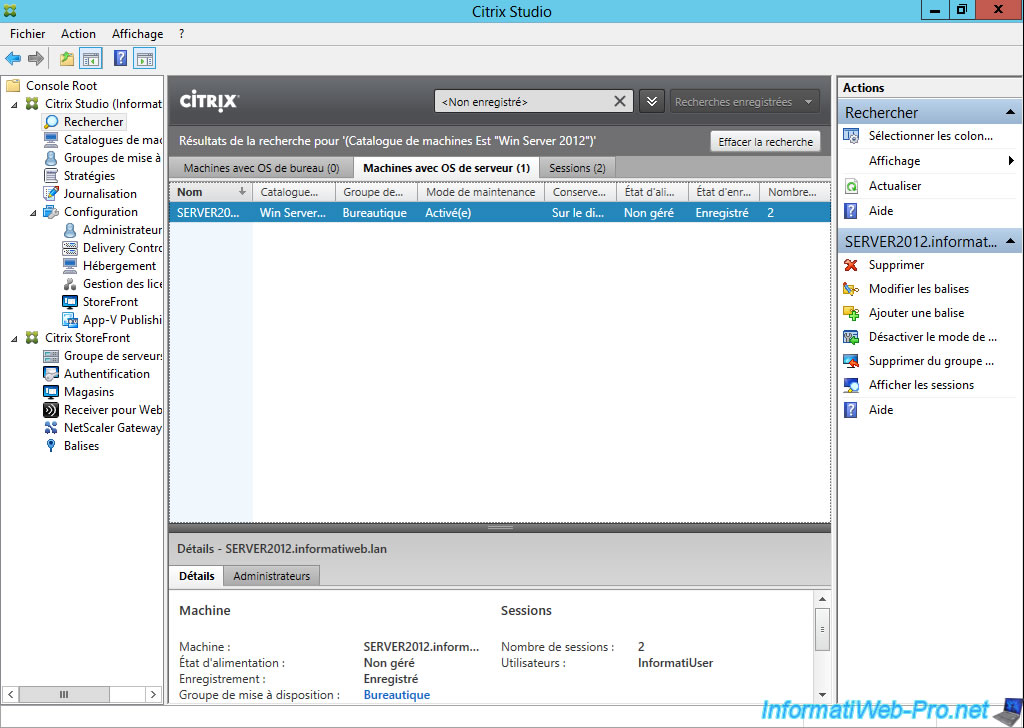Click the Delivery Controllers tree icon
This screenshot has height=728, width=1024.
[70, 248]
